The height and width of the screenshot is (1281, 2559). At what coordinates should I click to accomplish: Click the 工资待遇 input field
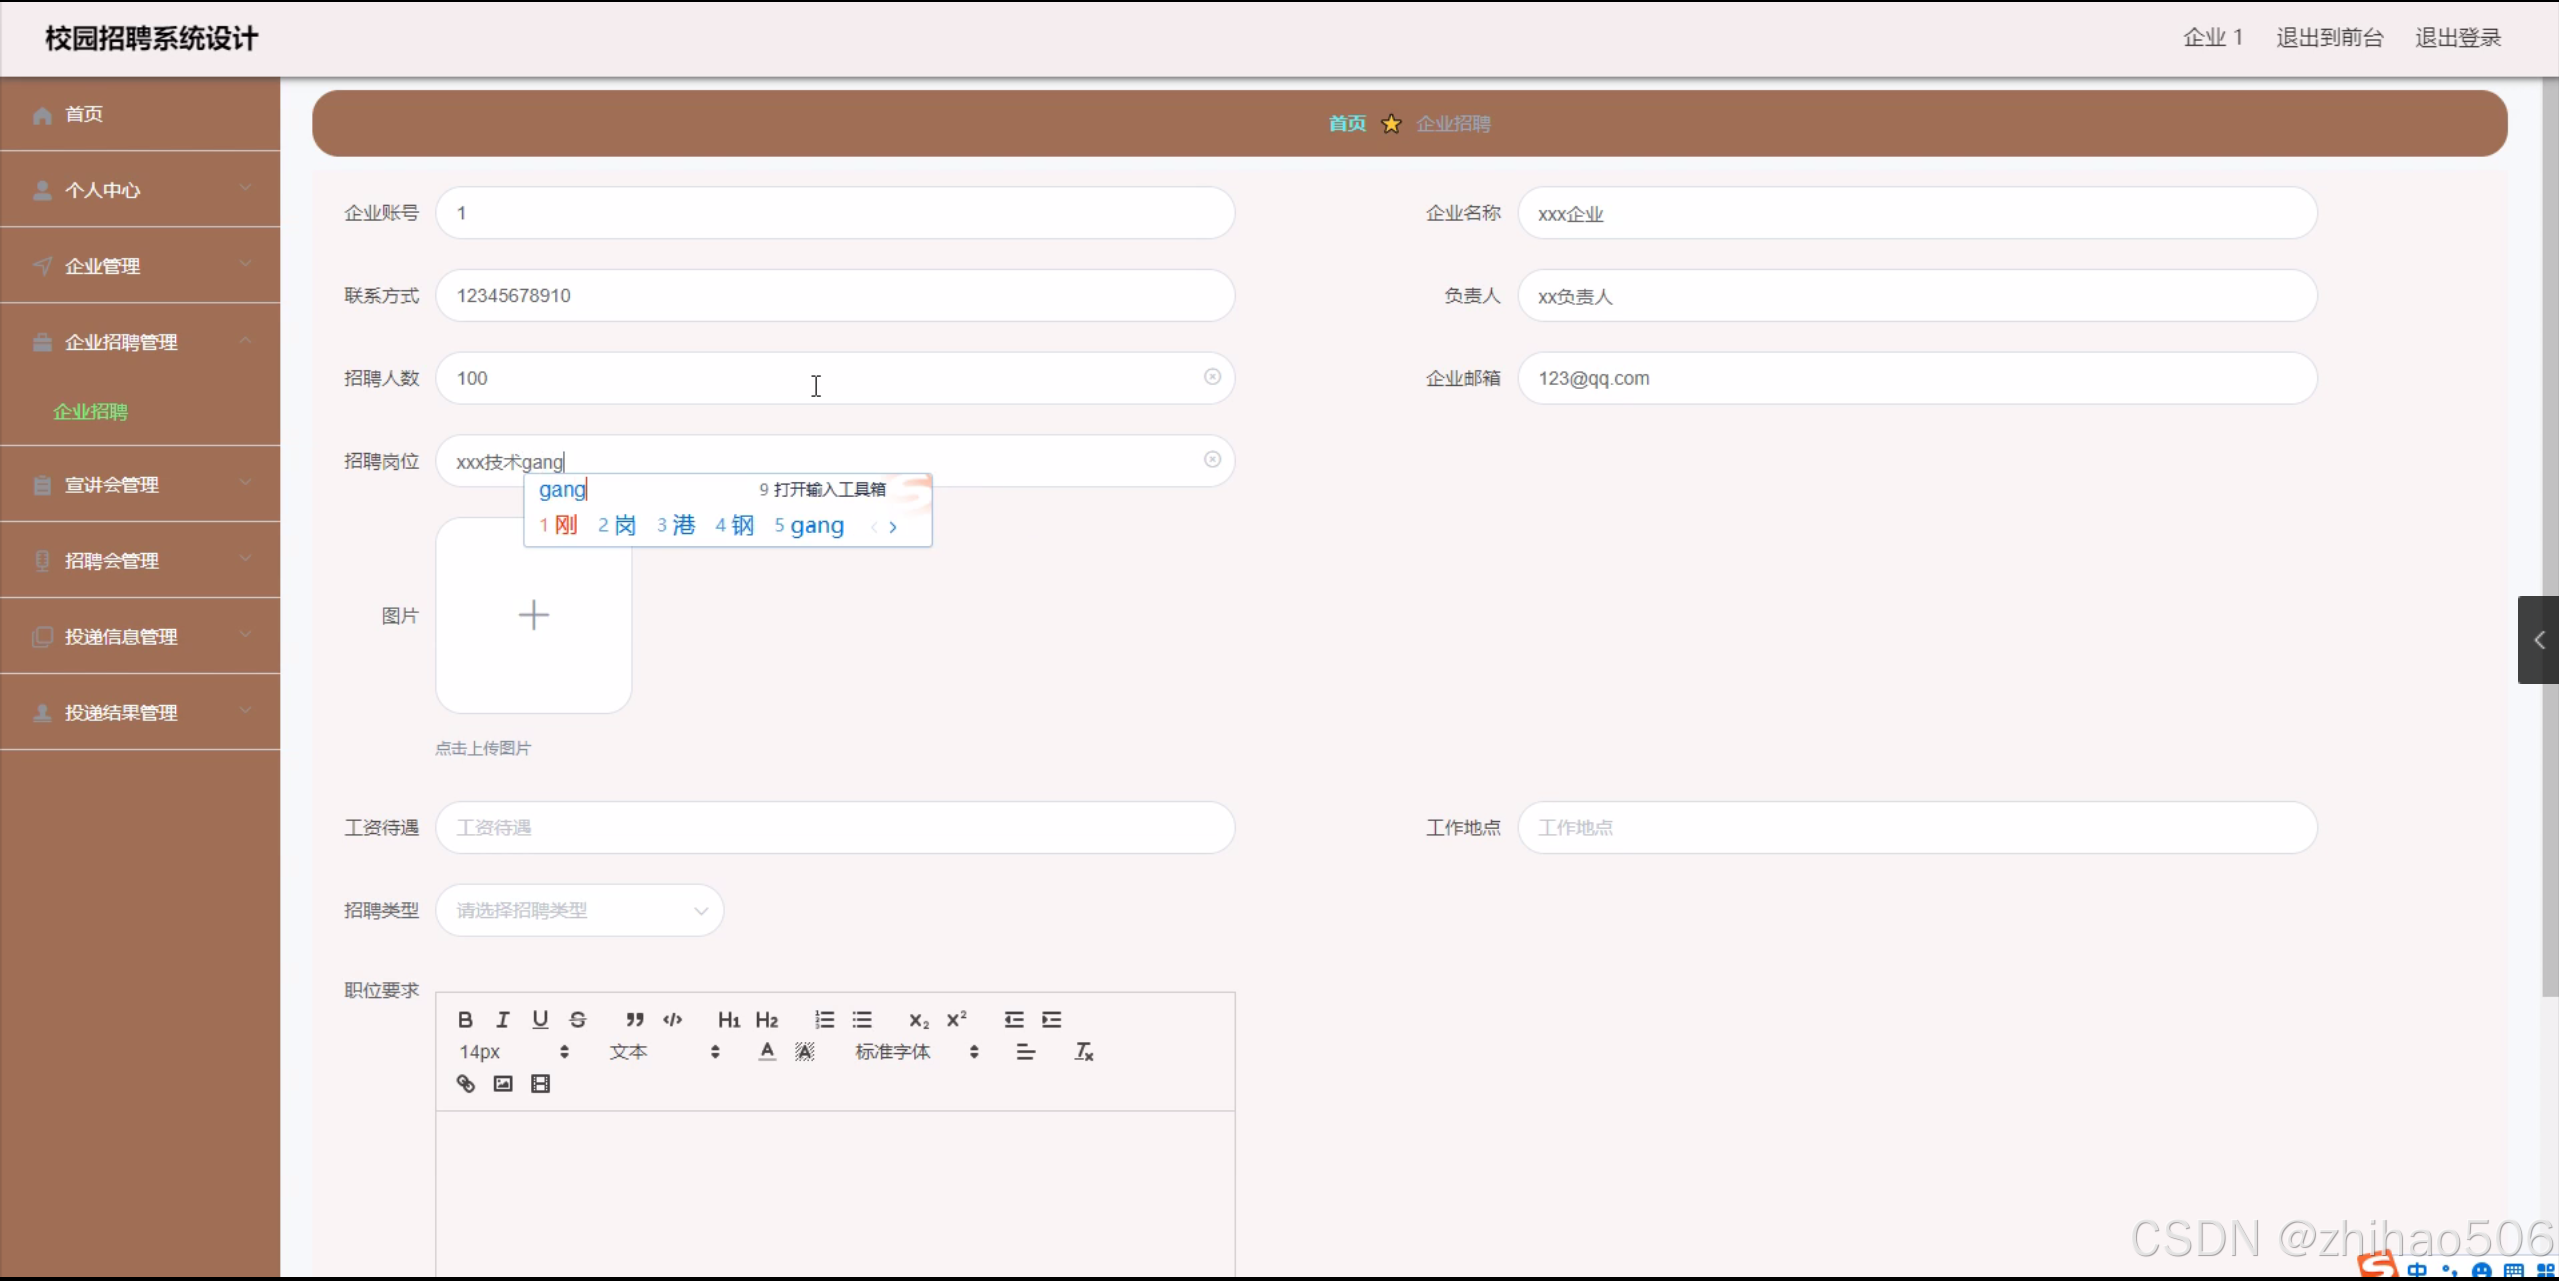tap(835, 827)
